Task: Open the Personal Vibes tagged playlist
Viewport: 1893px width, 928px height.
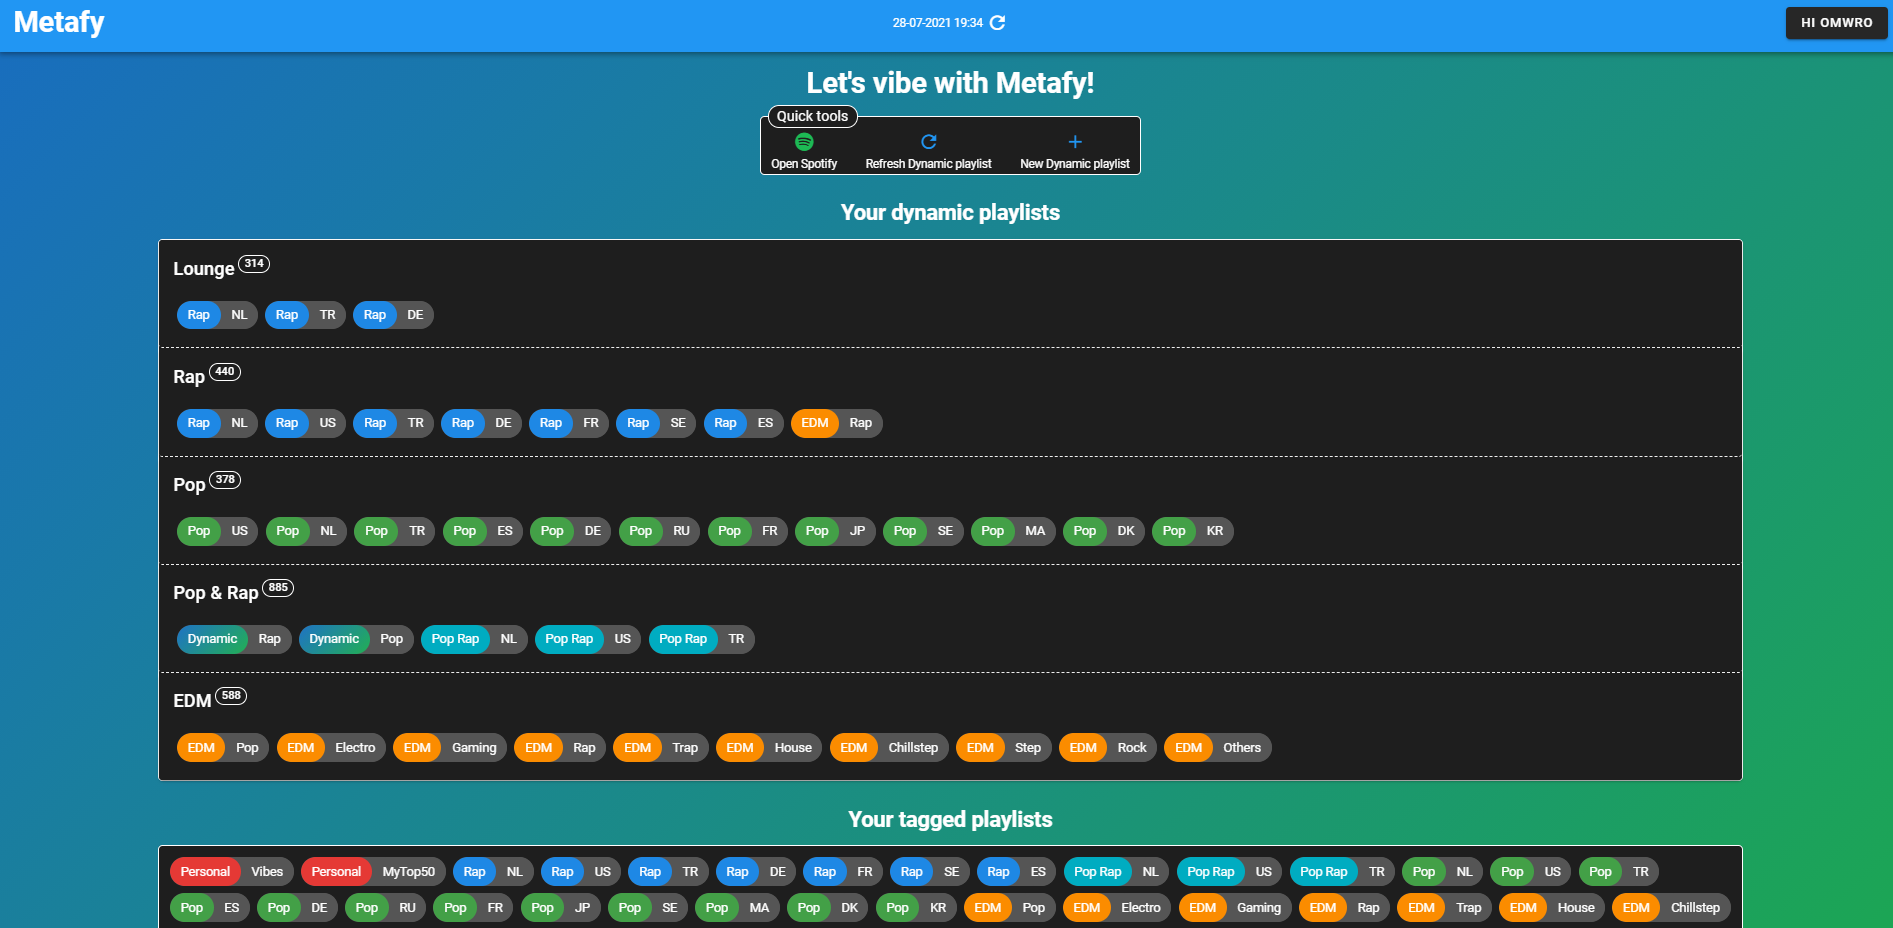Action: pos(232,872)
